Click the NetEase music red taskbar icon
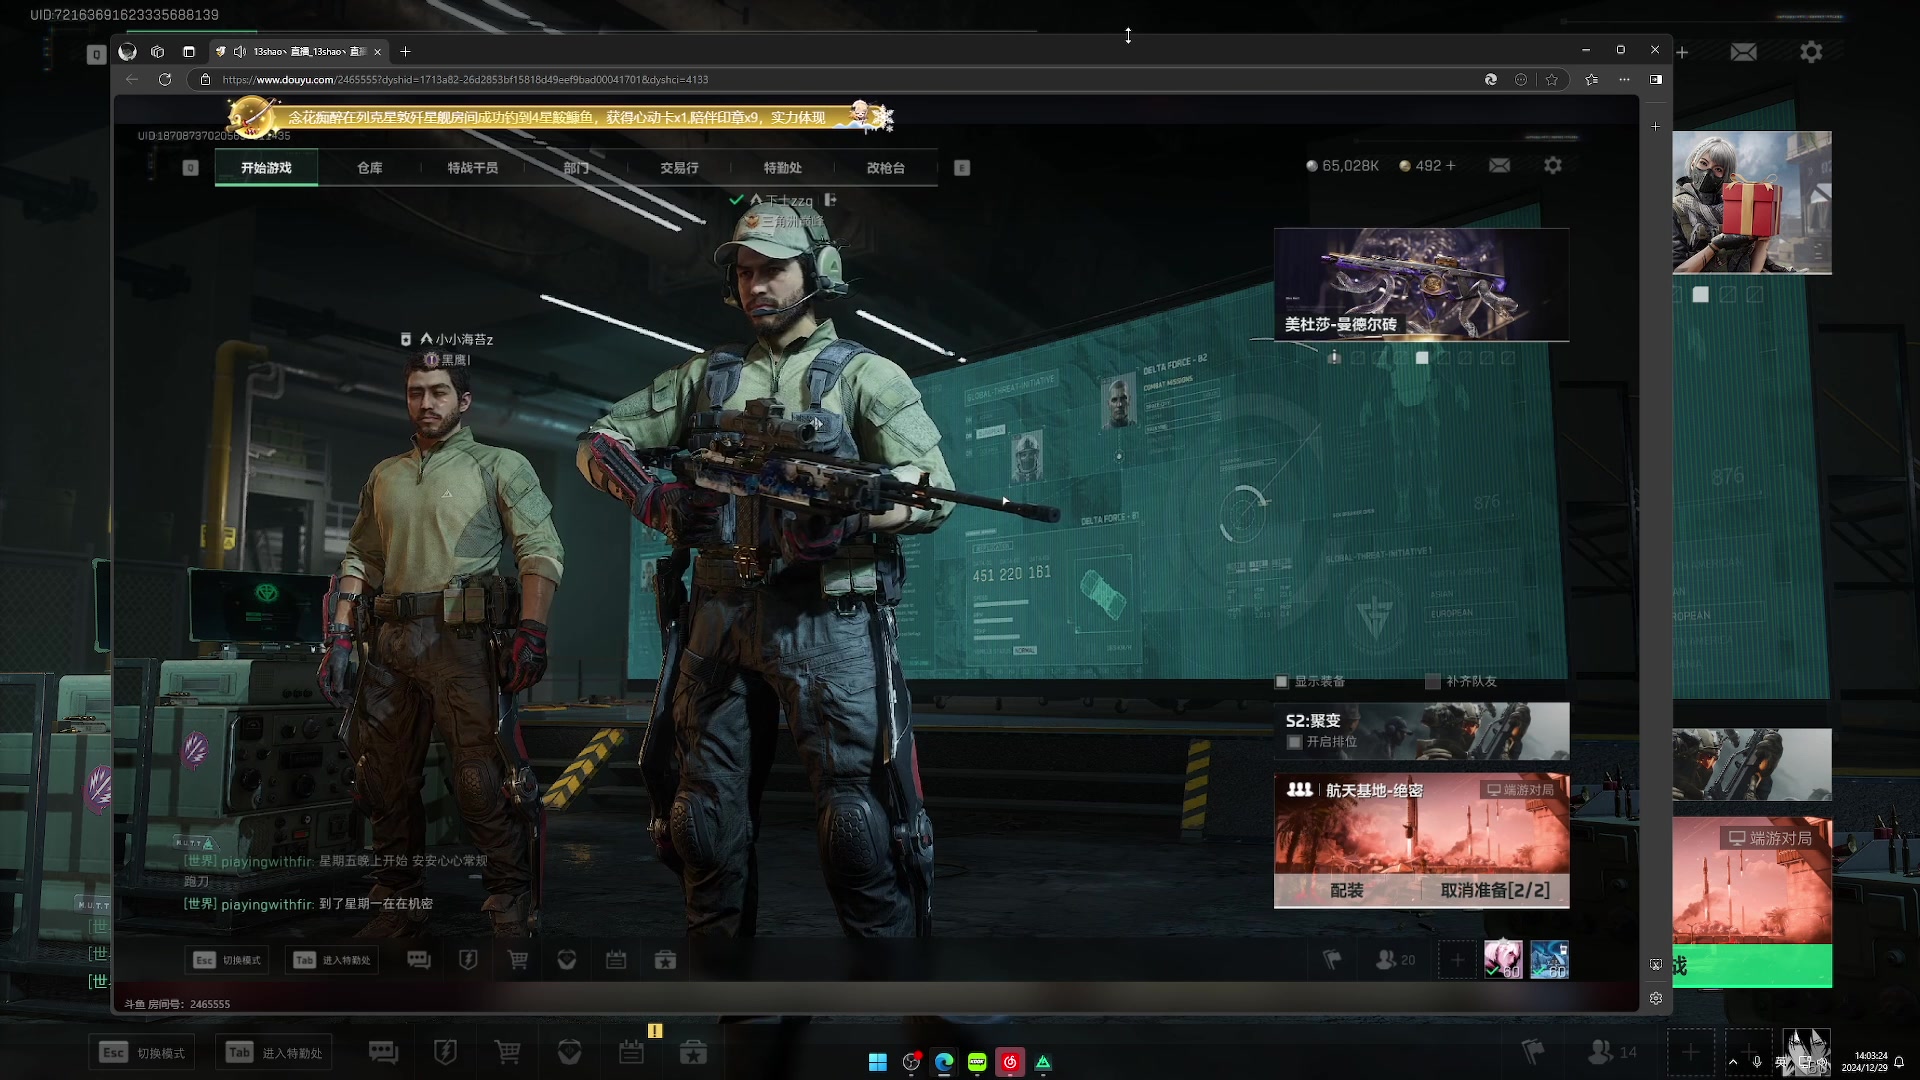The image size is (1920, 1080). 1010,1062
